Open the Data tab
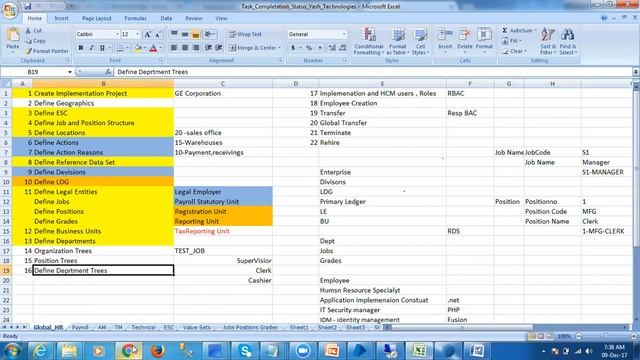This screenshot has height=360, width=640. pos(166,18)
